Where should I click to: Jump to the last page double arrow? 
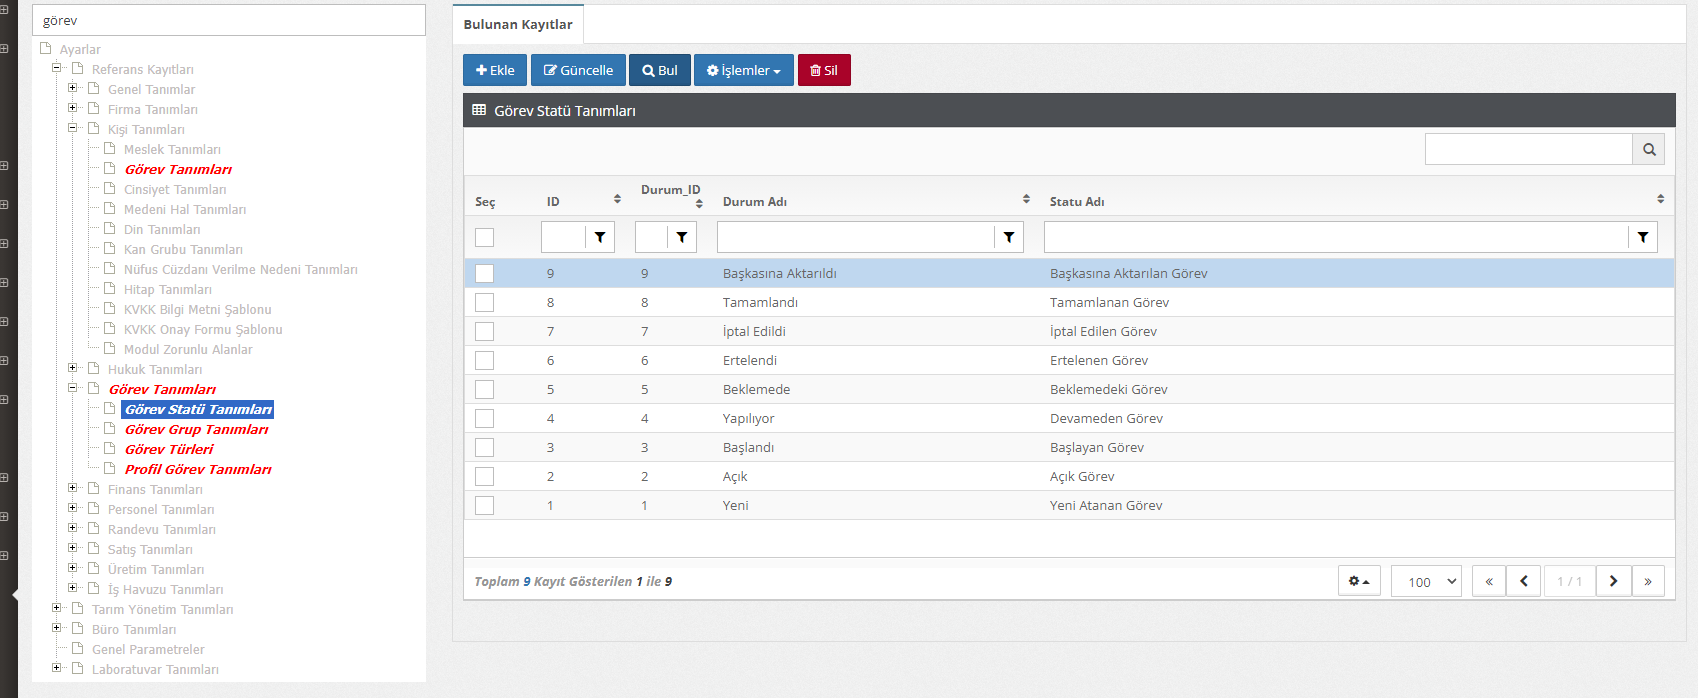point(1648,581)
